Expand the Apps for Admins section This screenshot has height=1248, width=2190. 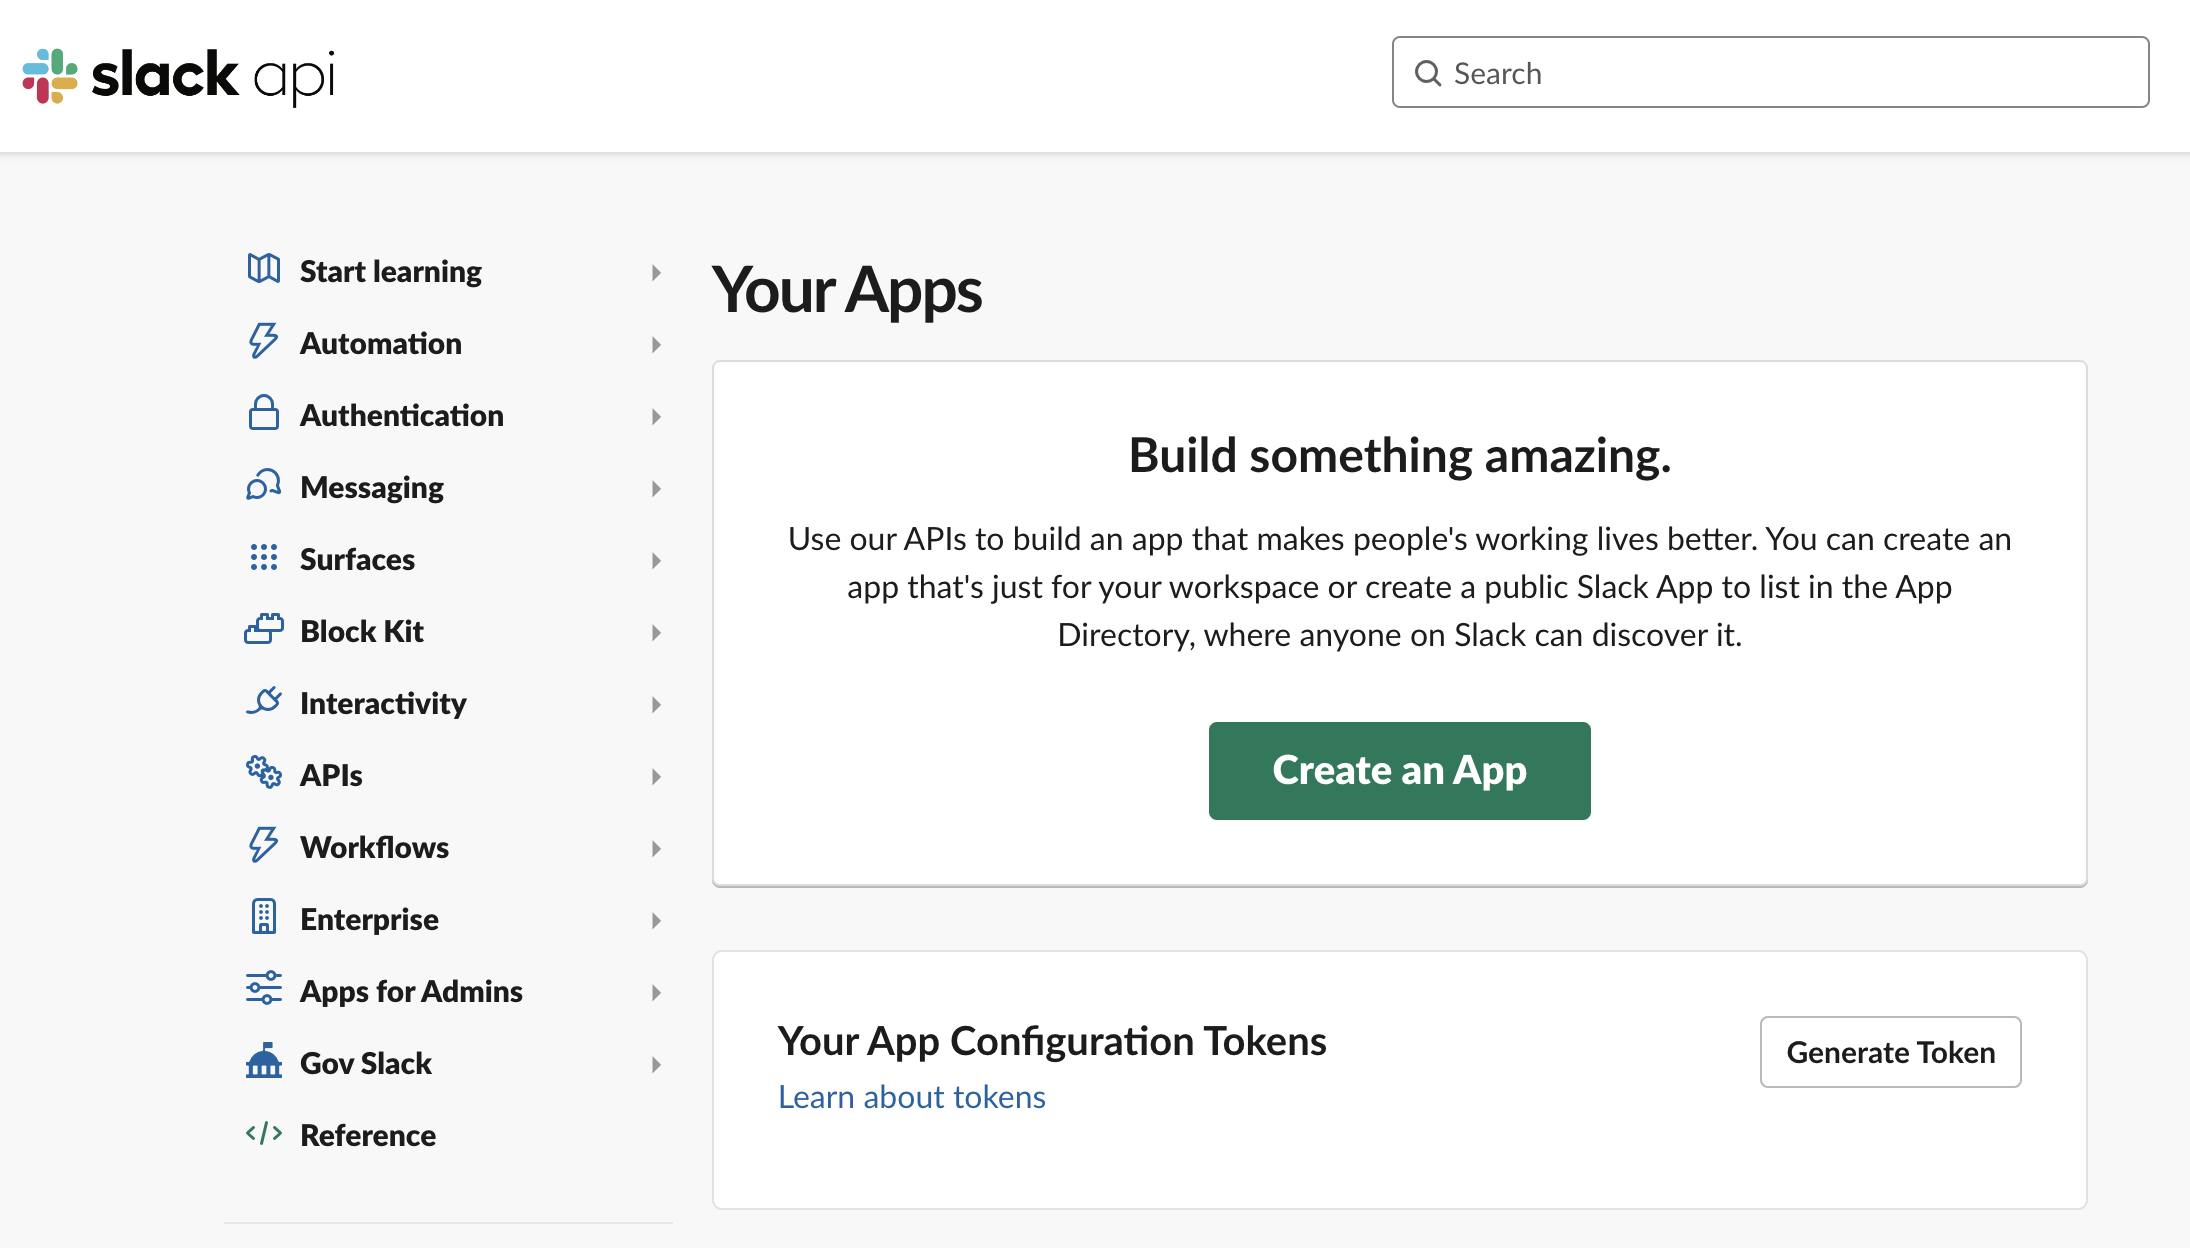coord(656,992)
